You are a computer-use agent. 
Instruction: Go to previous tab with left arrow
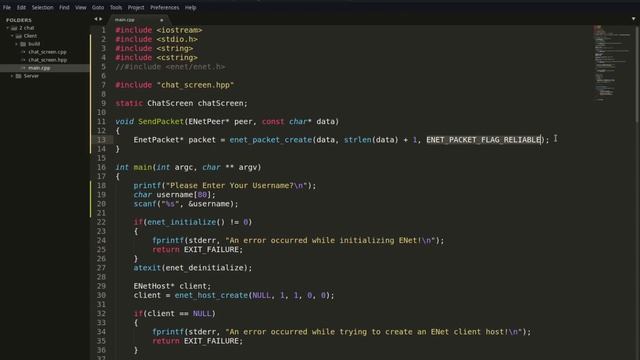click(x=96, y=19)
